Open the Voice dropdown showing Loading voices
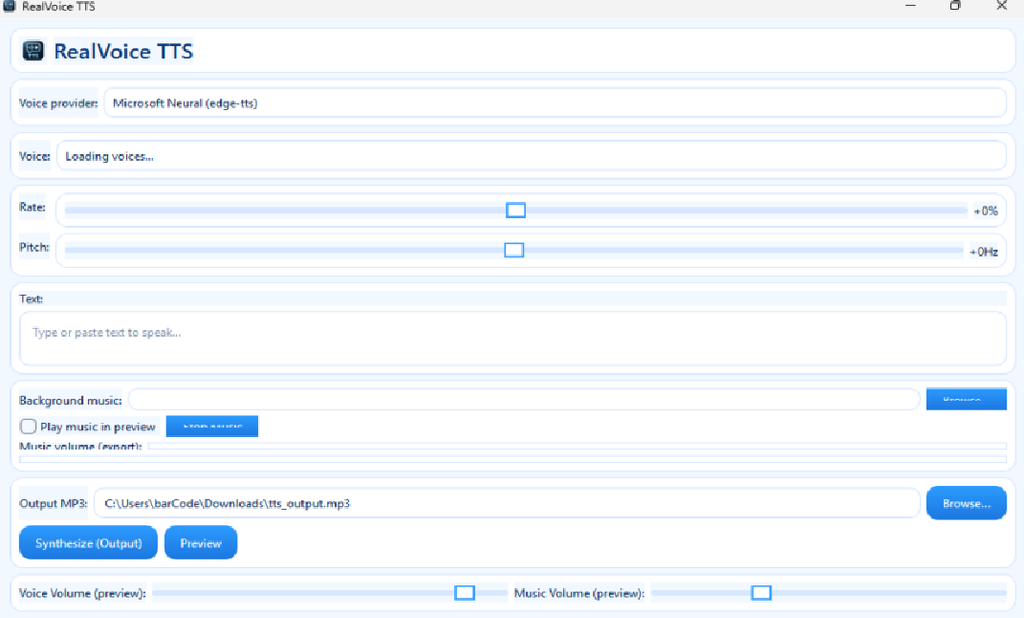 tap(531, 156)
